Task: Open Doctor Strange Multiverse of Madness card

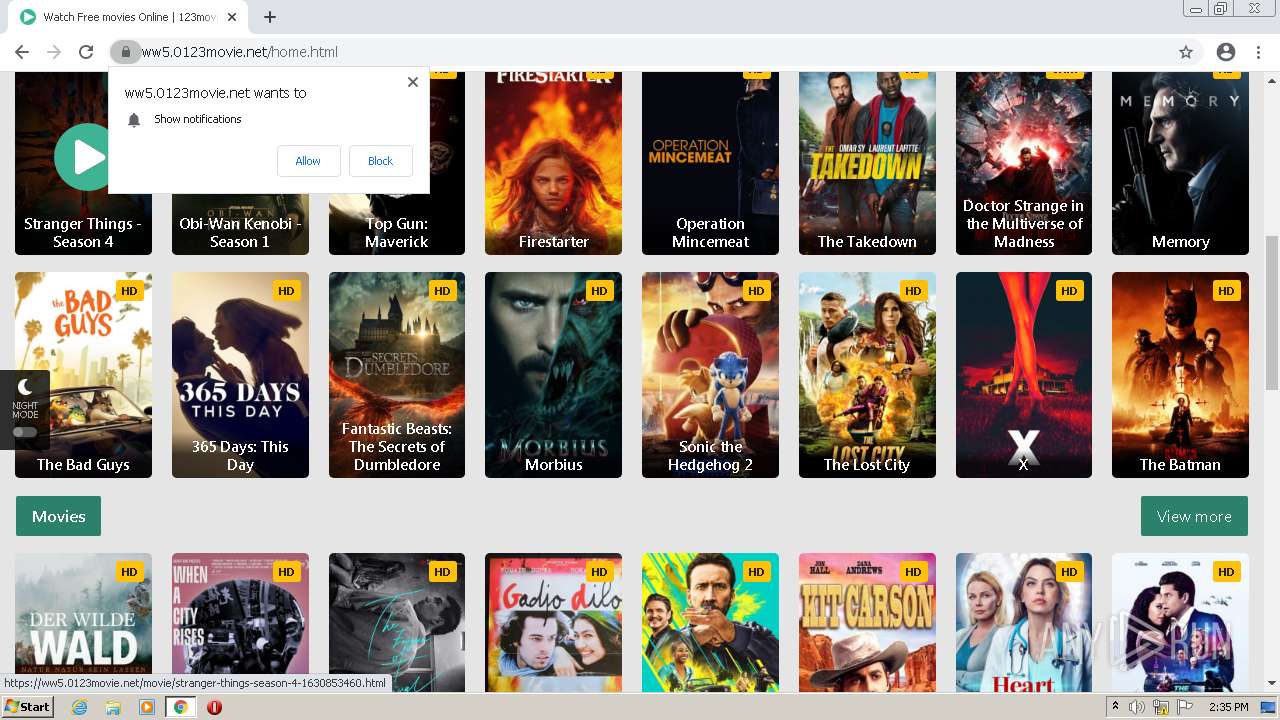Action: [x=1024, y=163]
